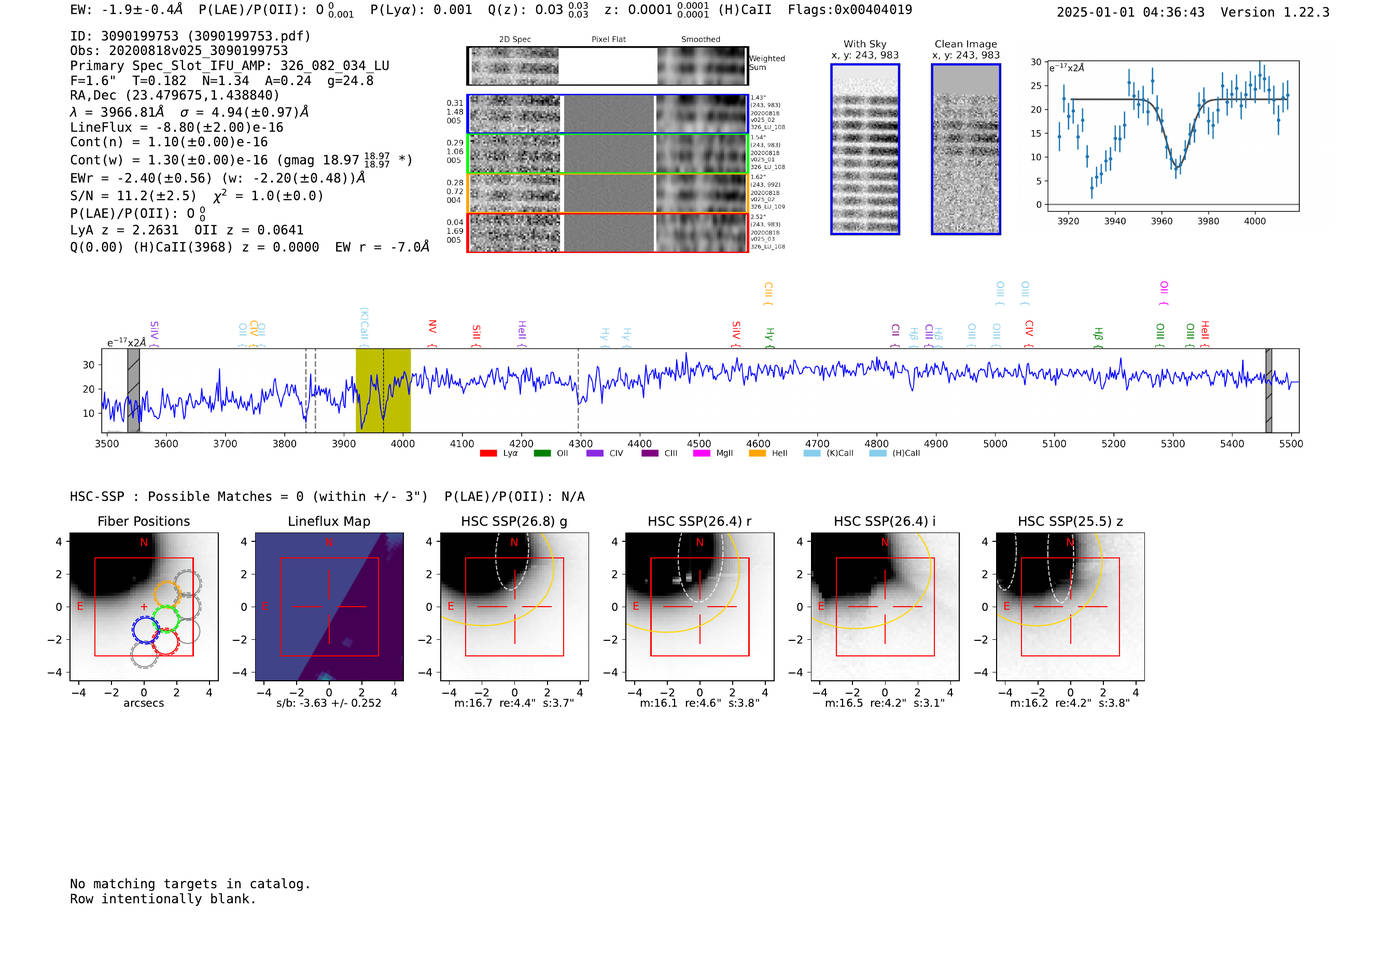Open the absorption line fit plot

click(x=1173, y=134)
